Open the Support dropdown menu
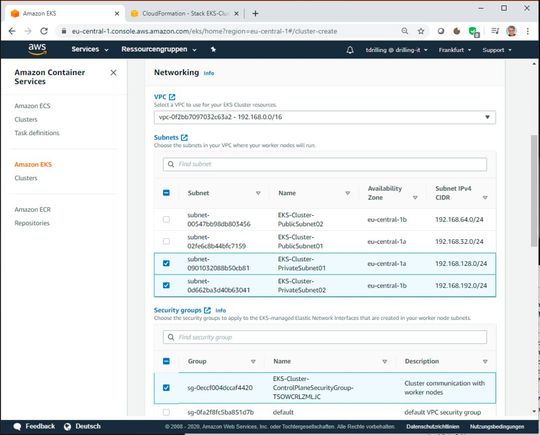 coord(497,50)
